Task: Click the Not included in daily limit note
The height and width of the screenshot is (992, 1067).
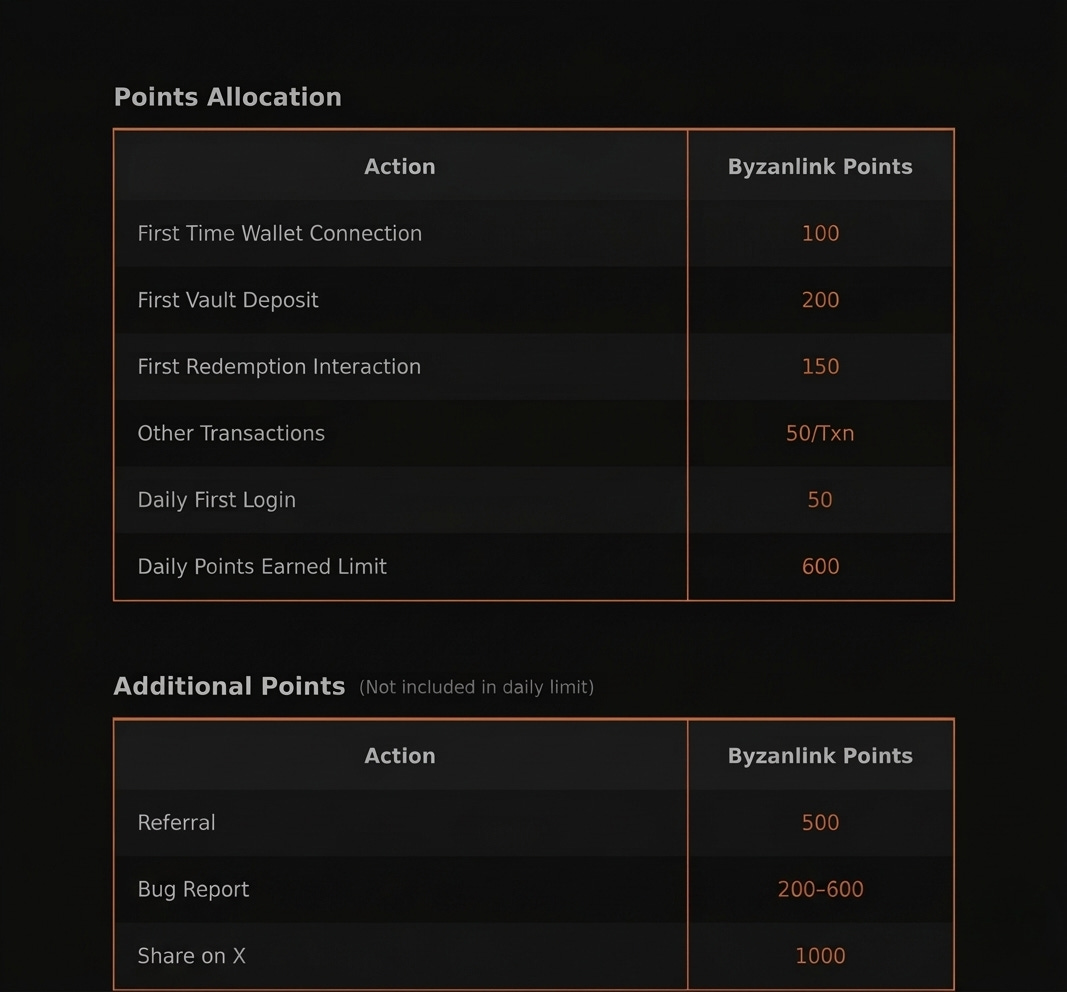Action: tap(476, 687)
